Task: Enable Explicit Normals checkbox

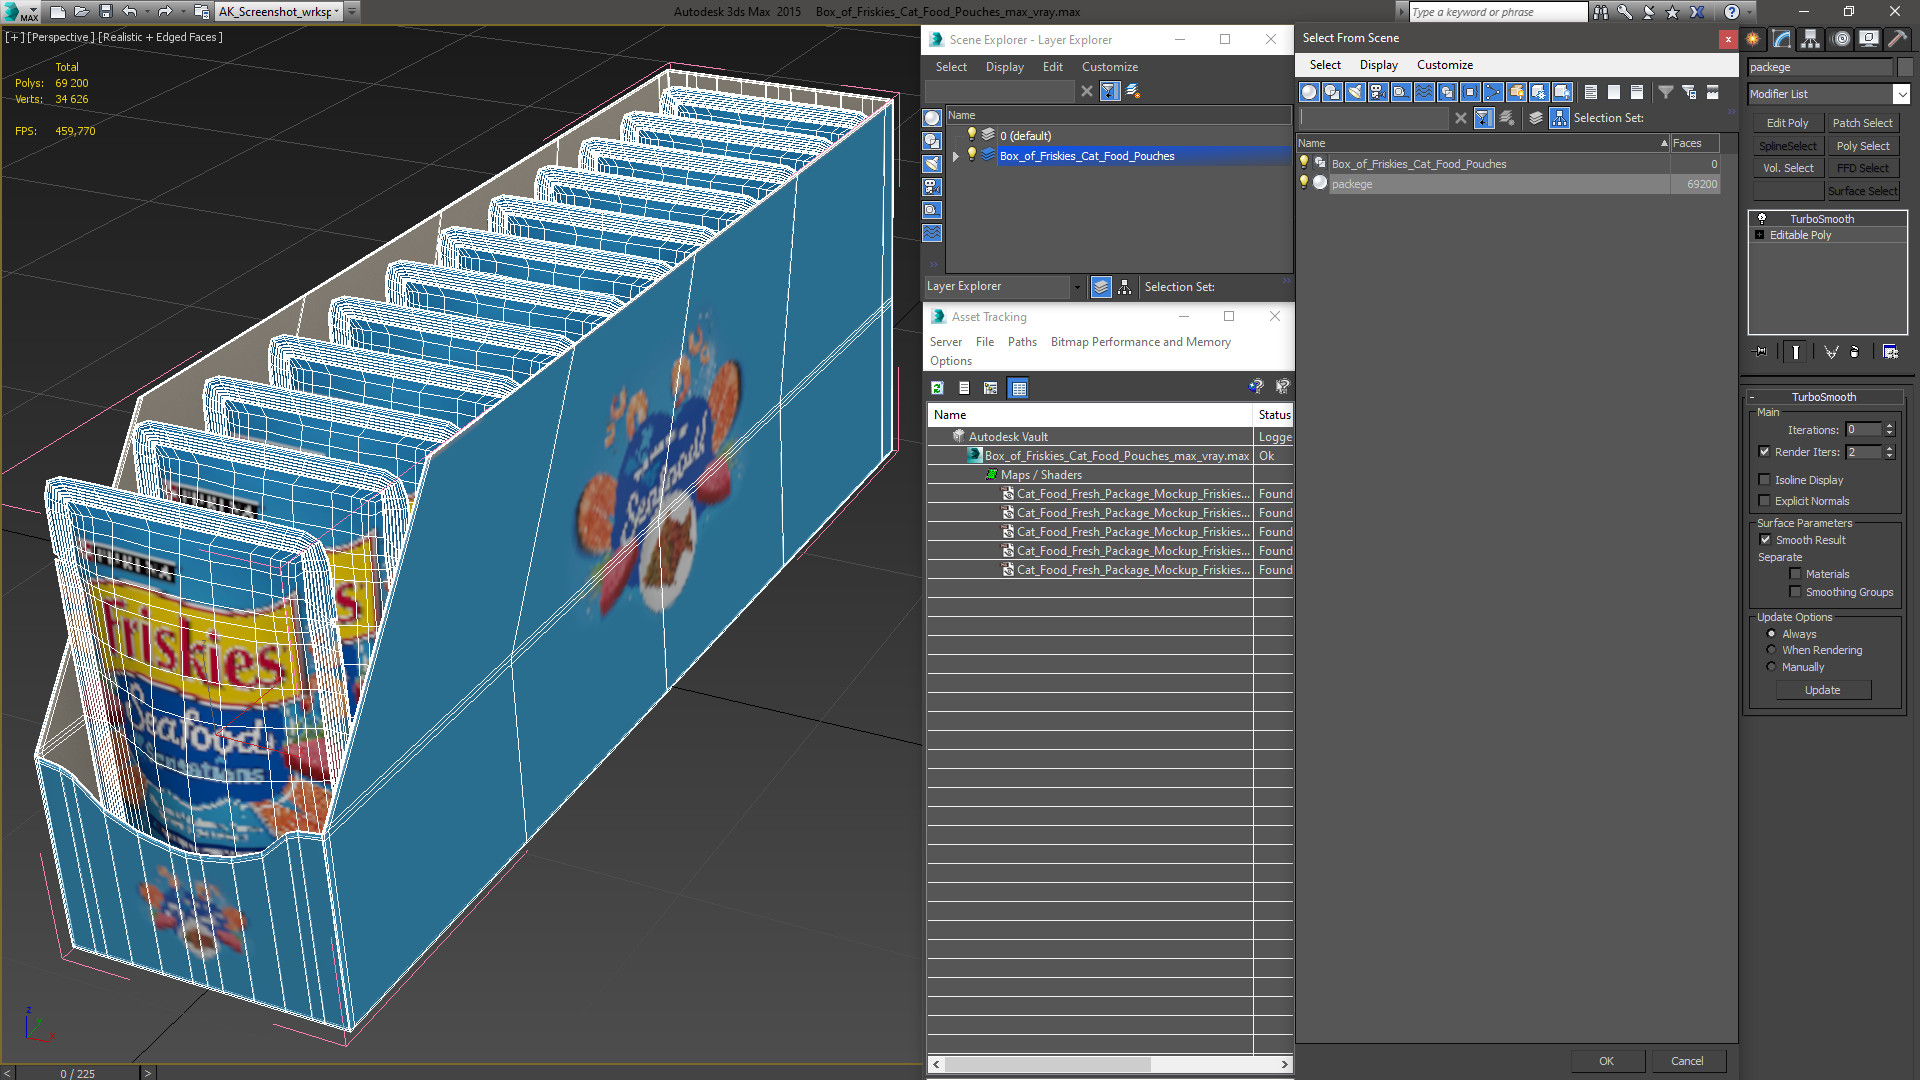Action: (1765, 501)
